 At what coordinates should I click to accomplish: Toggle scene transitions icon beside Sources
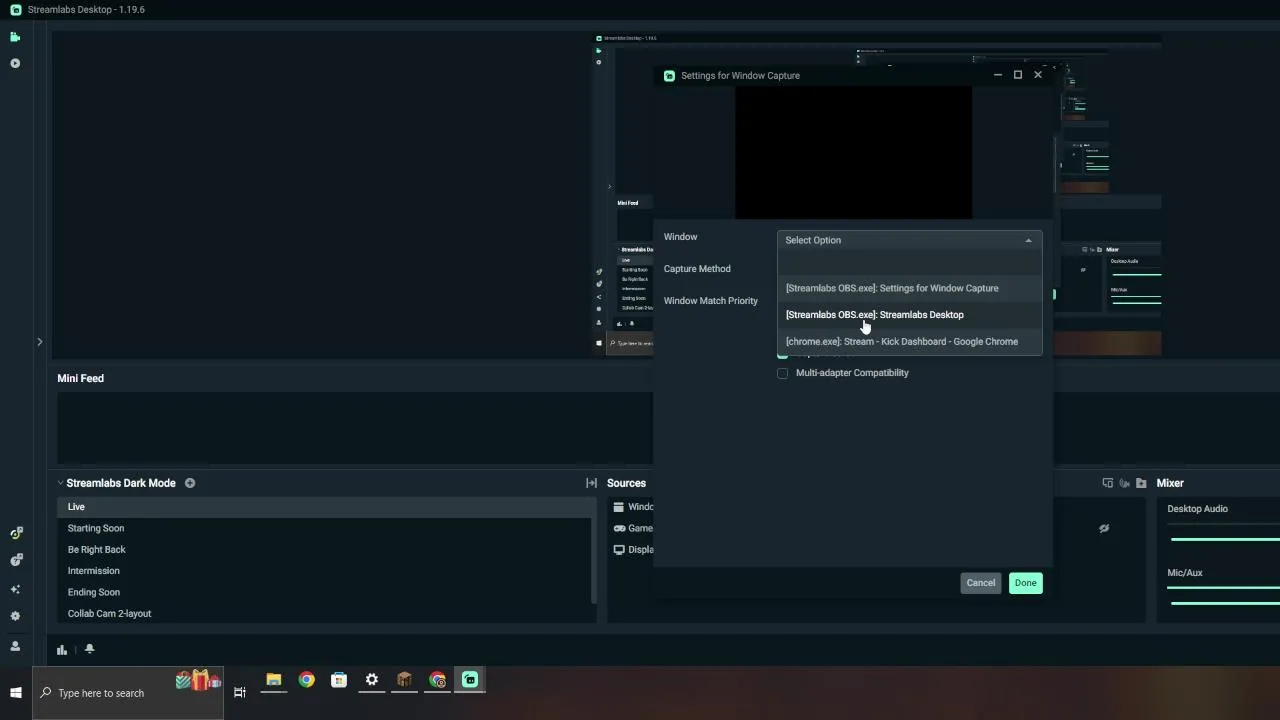coord(591,483)
